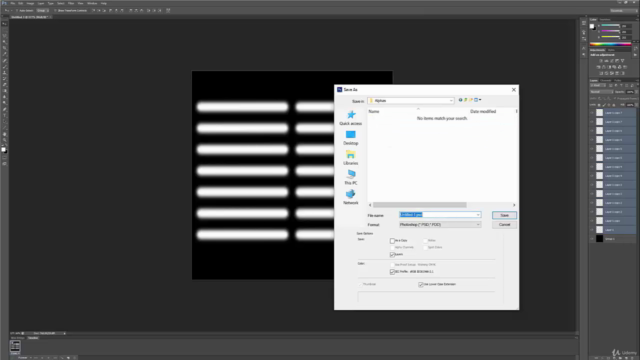Open the layer Kind filter dropdown
The height and width of the screenshot is (360, 640).
coord(598,86)
